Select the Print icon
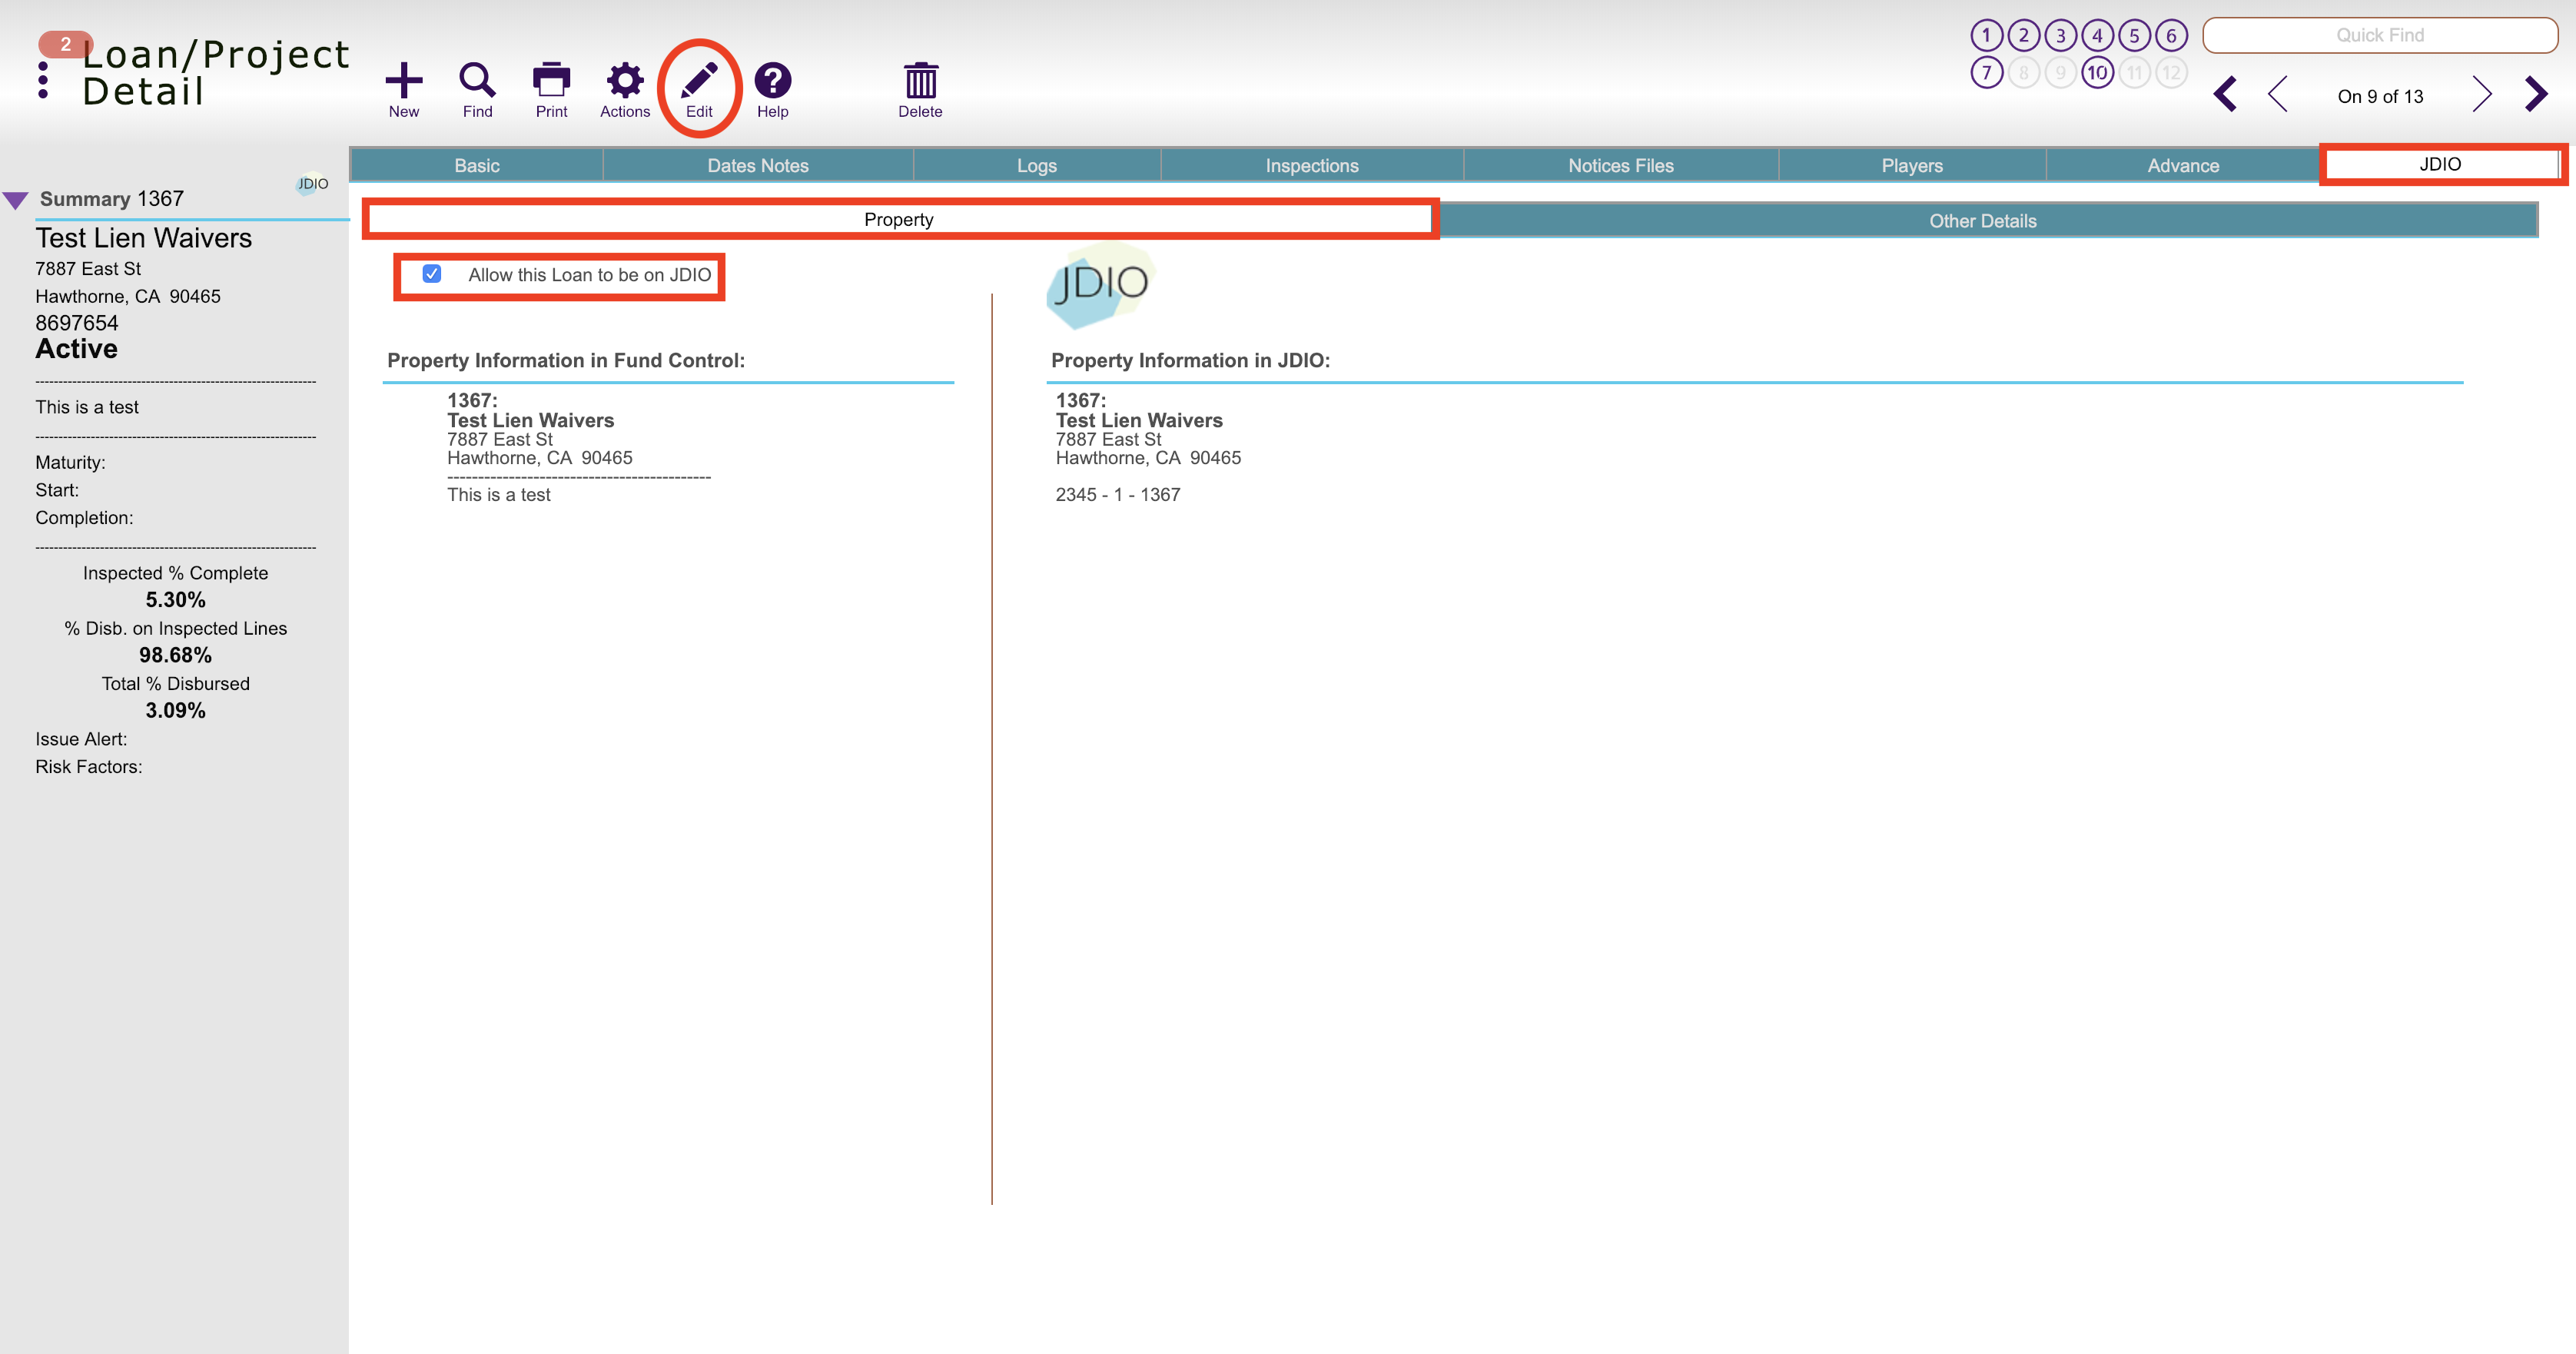The width and height of the screenshot is (2576, 1354). pyautogui.click(x=550, y=80)
